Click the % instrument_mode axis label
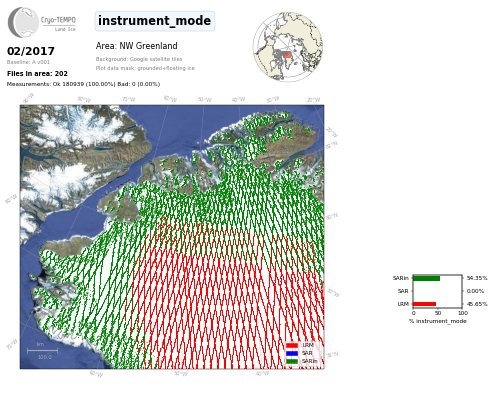The width and height of the screenshot is (492, 410). (x=438, y=321)
